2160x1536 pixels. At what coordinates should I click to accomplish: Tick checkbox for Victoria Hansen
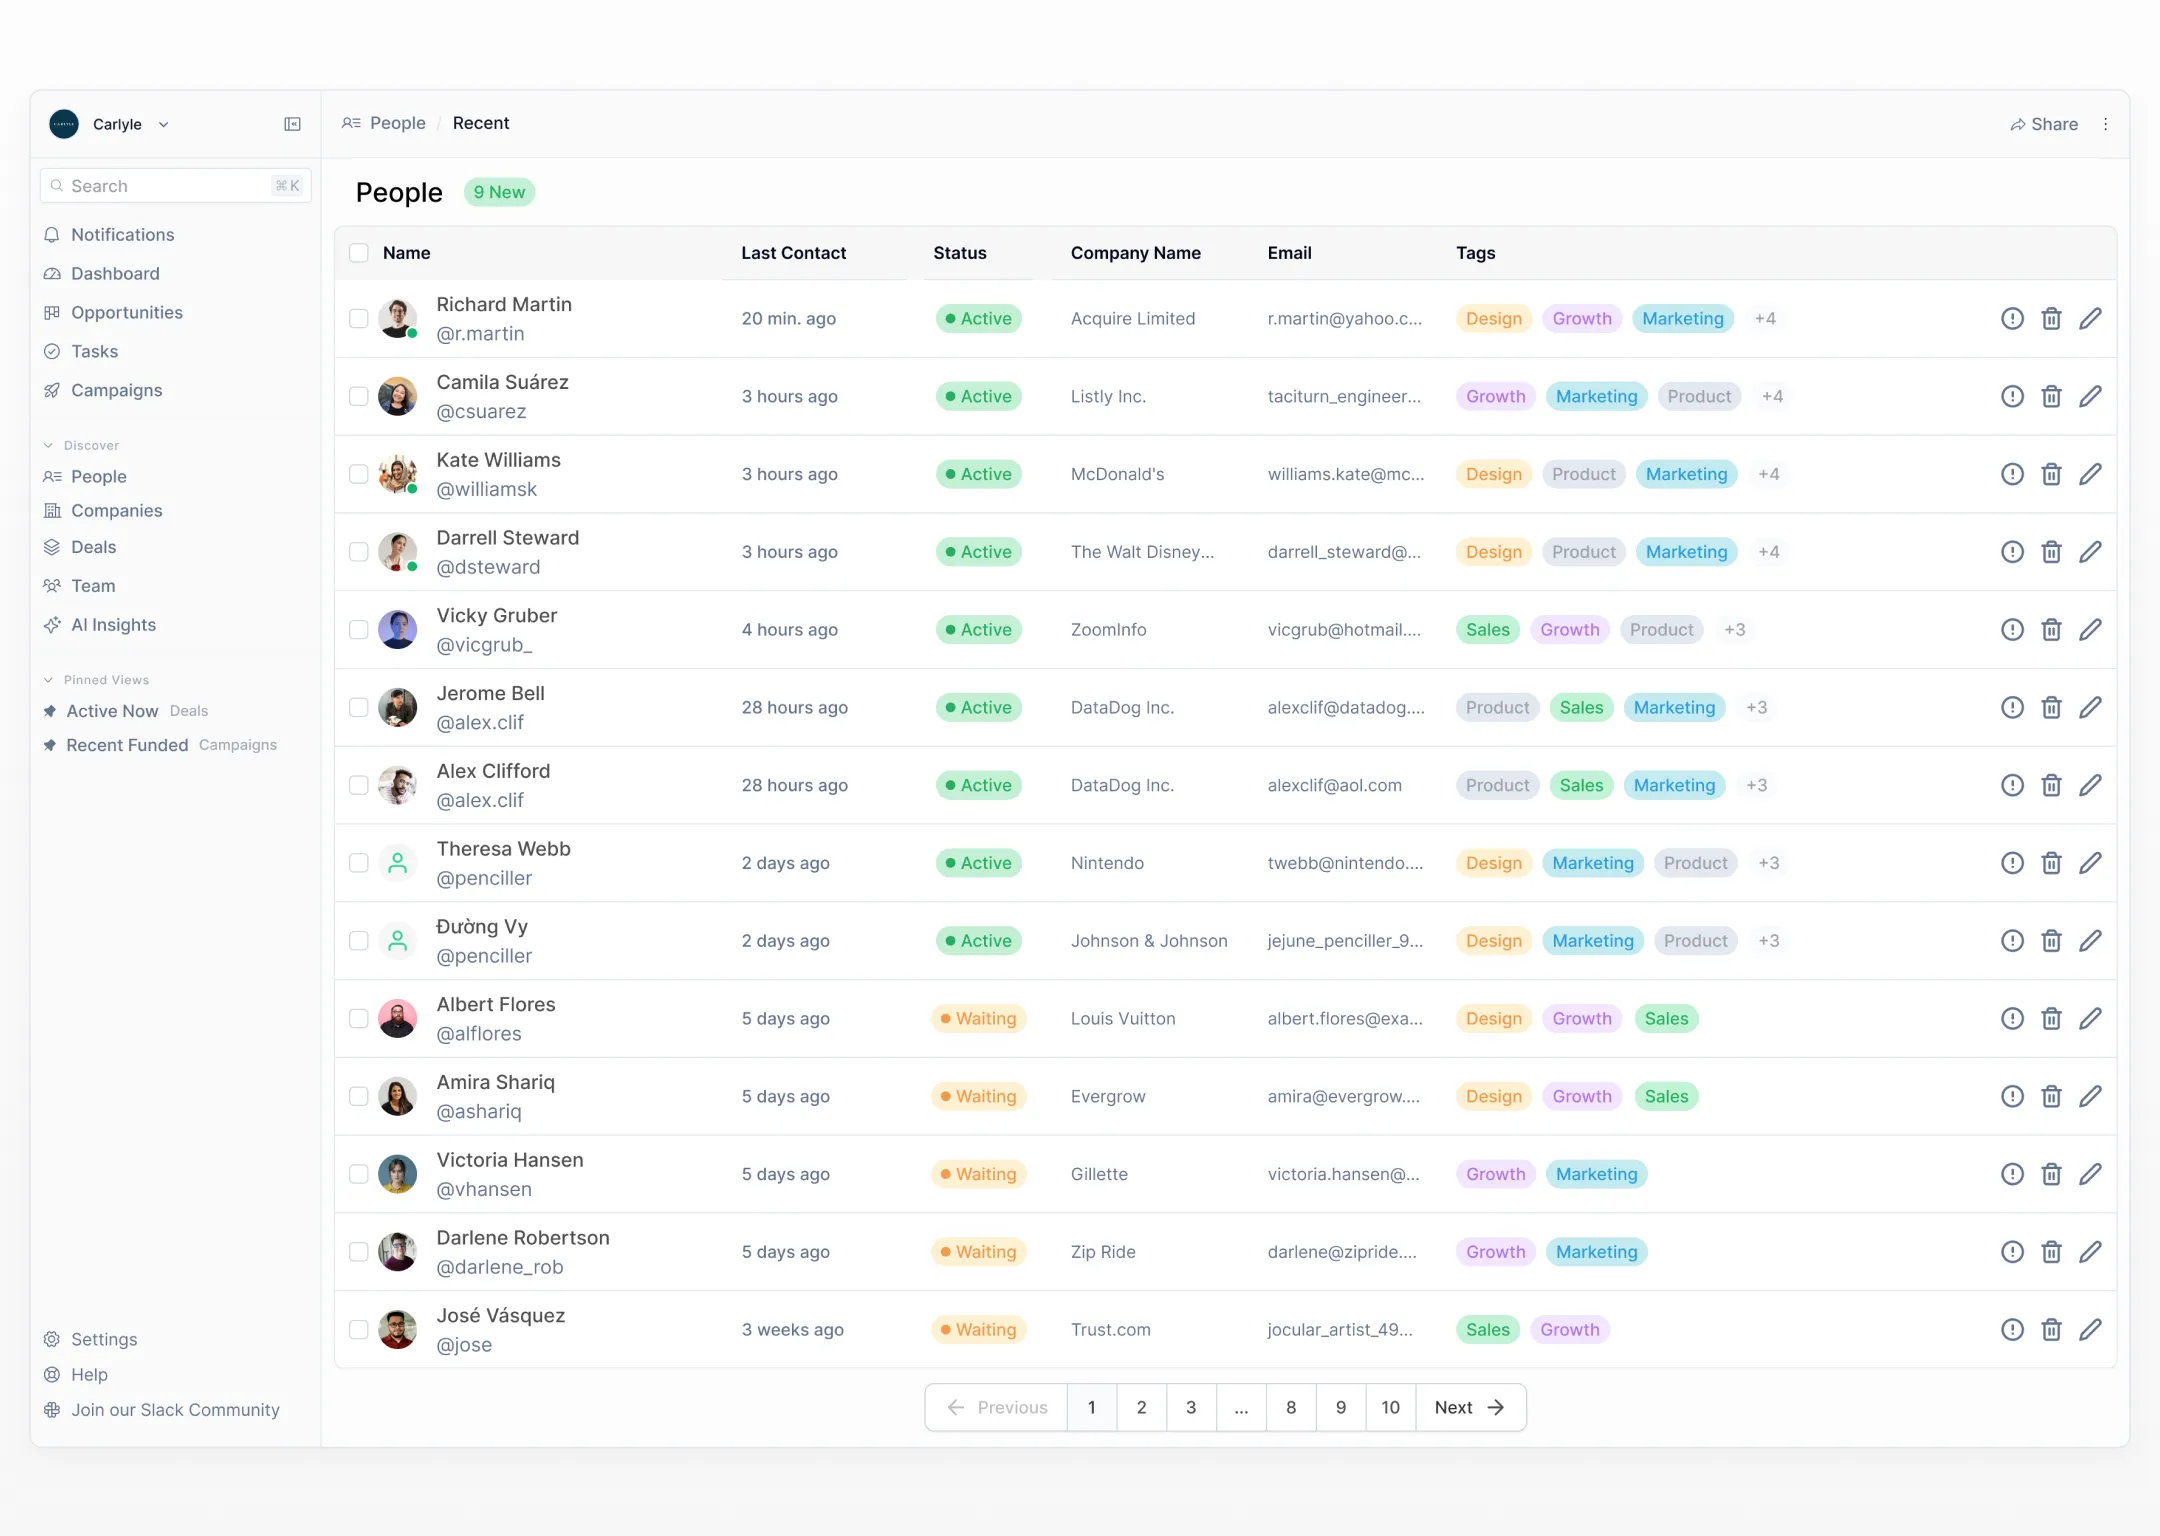tap(359, 1174)
